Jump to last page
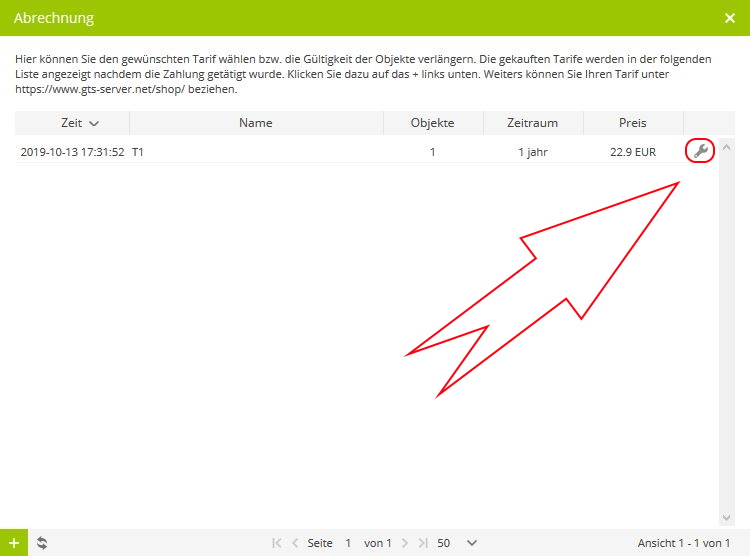This screenshot has height=556, width=750. point(422,543)
